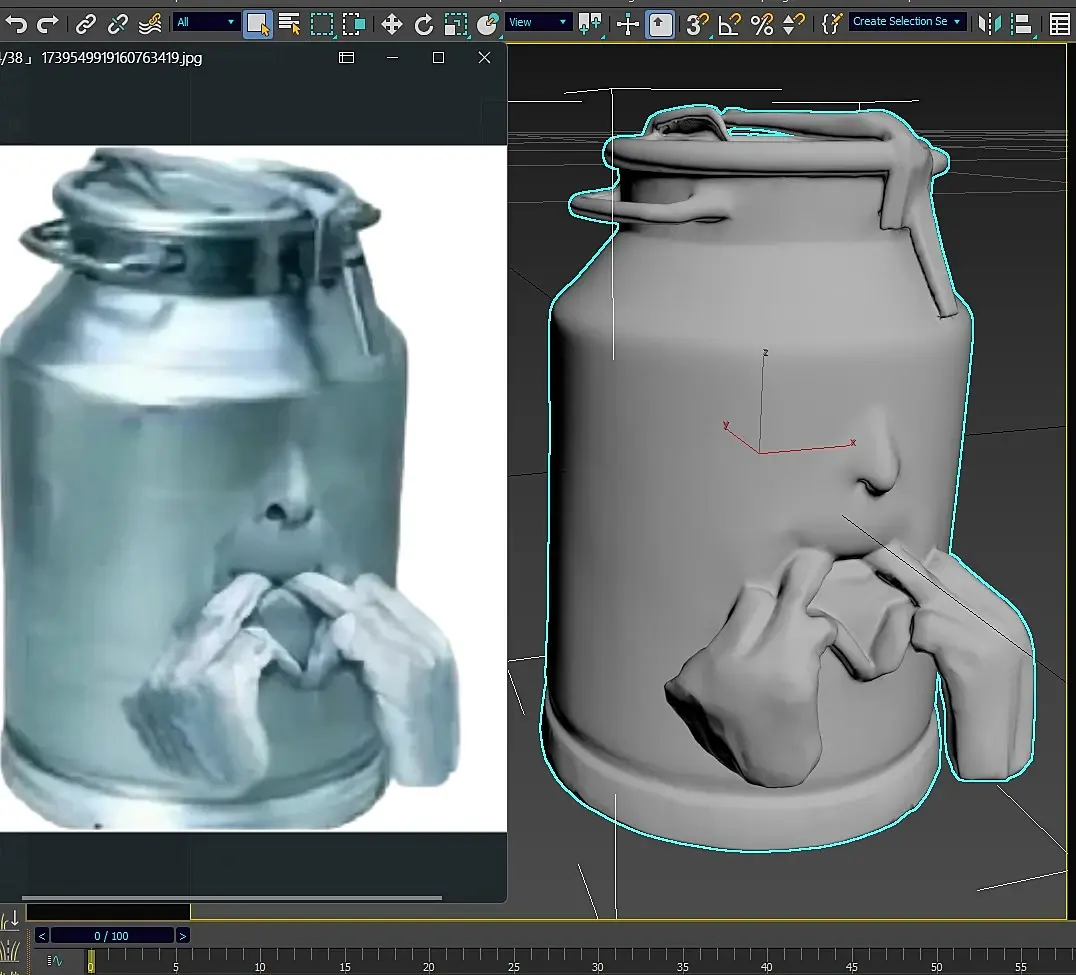Open the Select by Name list

click(x=289, y=23)
